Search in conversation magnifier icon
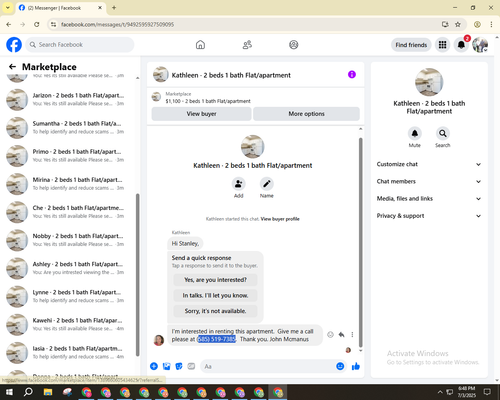Image resolution: width=500 pixels, height=400 pixels. pyautogui.click(x=443, y=133)
